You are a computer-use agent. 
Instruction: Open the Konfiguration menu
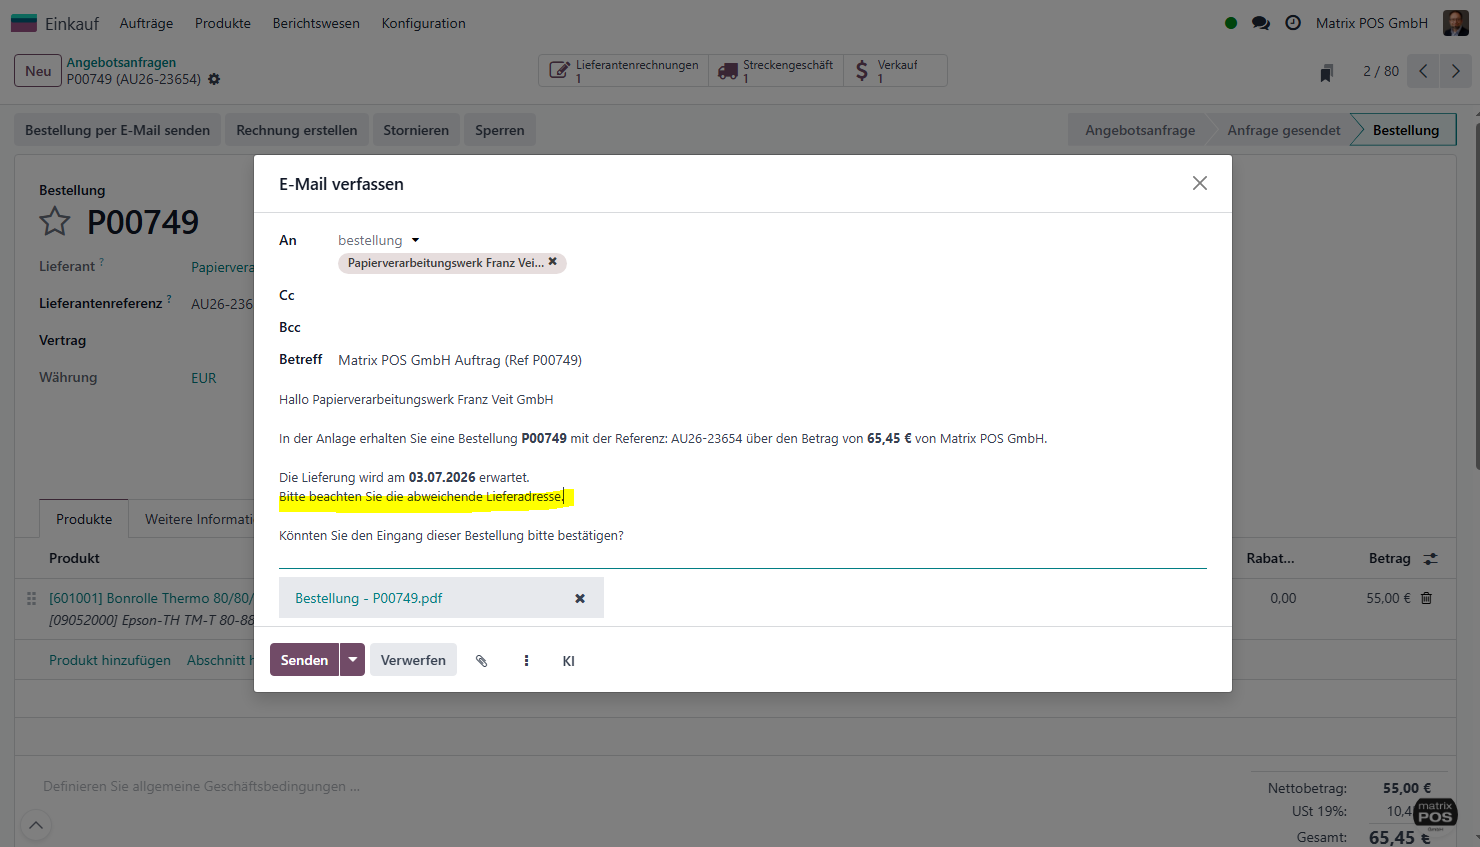[x=424, y=23]
